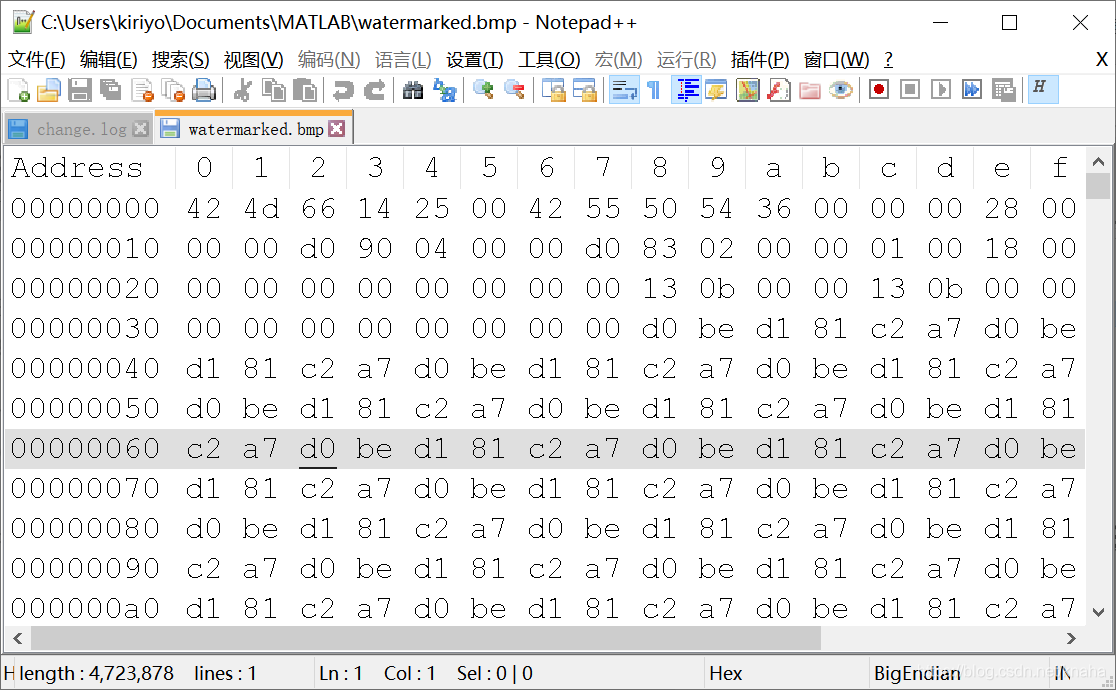1116x690 pixels.
Task: Click the Close All documents icon
Action: tap(173, 90)
